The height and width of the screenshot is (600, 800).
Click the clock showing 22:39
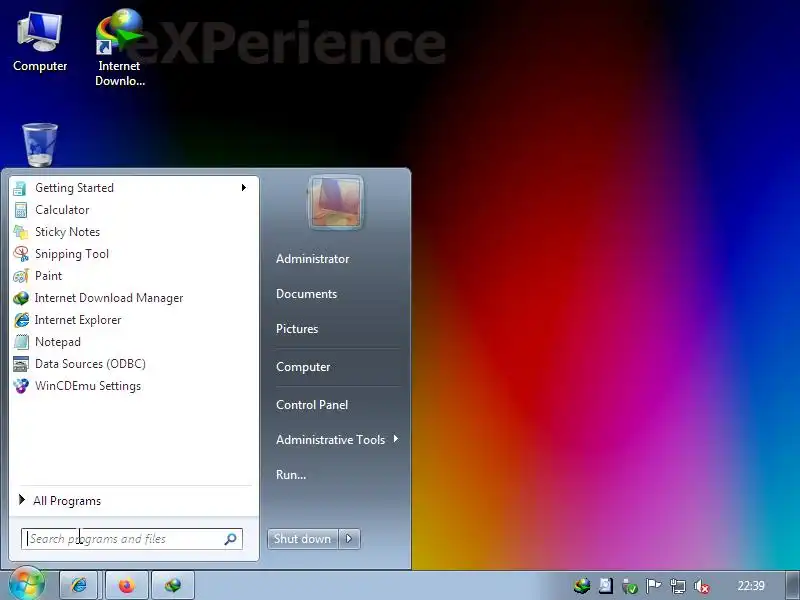tap(751, 586)
